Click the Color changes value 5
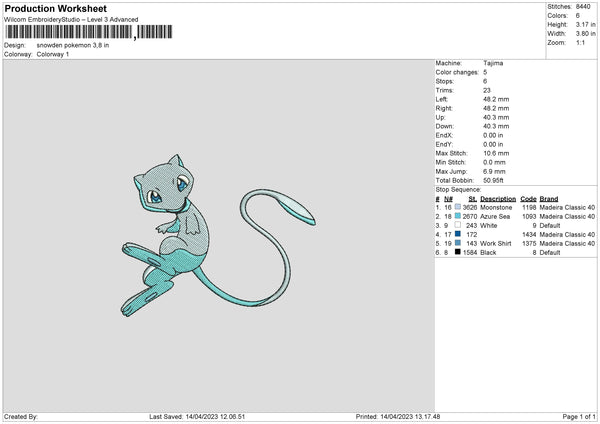This screenshot has width=600, height=424. pos(485,72)
